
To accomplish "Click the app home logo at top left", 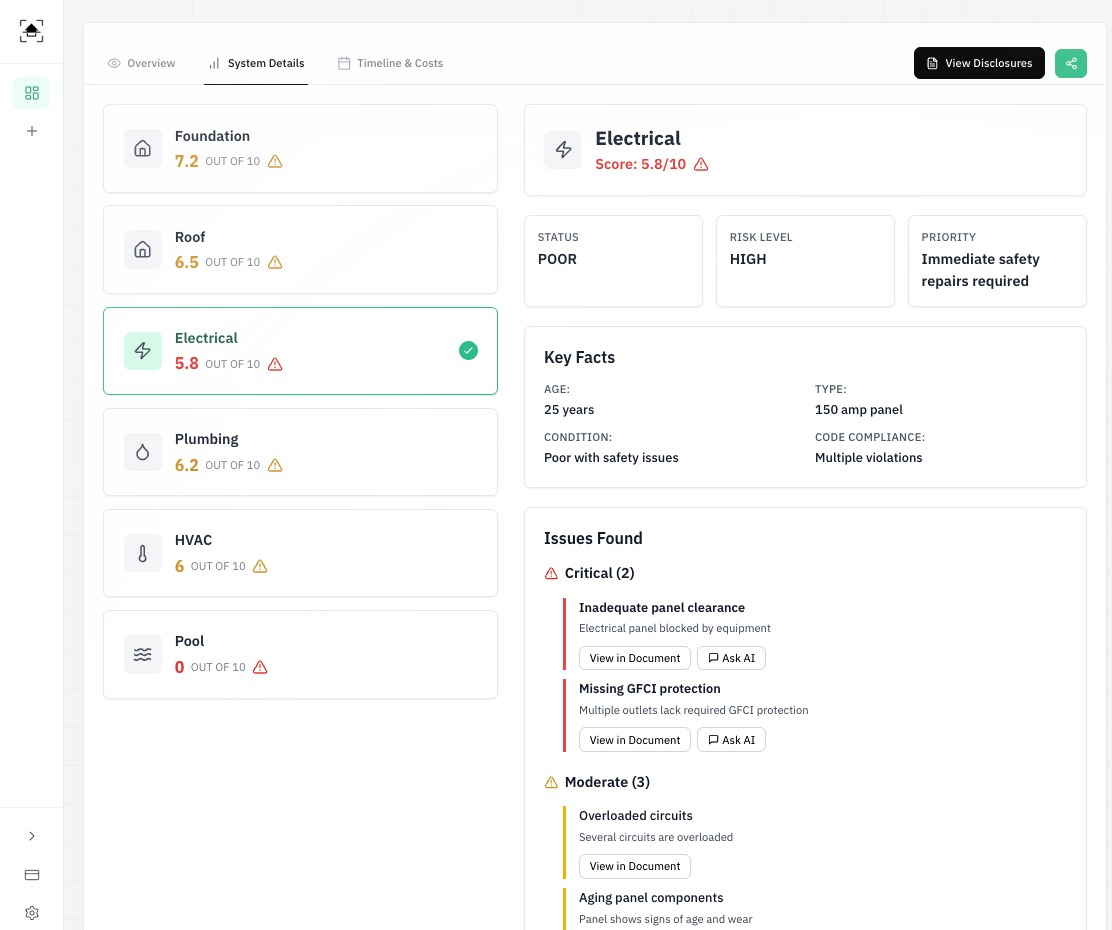I will (31, 31).
